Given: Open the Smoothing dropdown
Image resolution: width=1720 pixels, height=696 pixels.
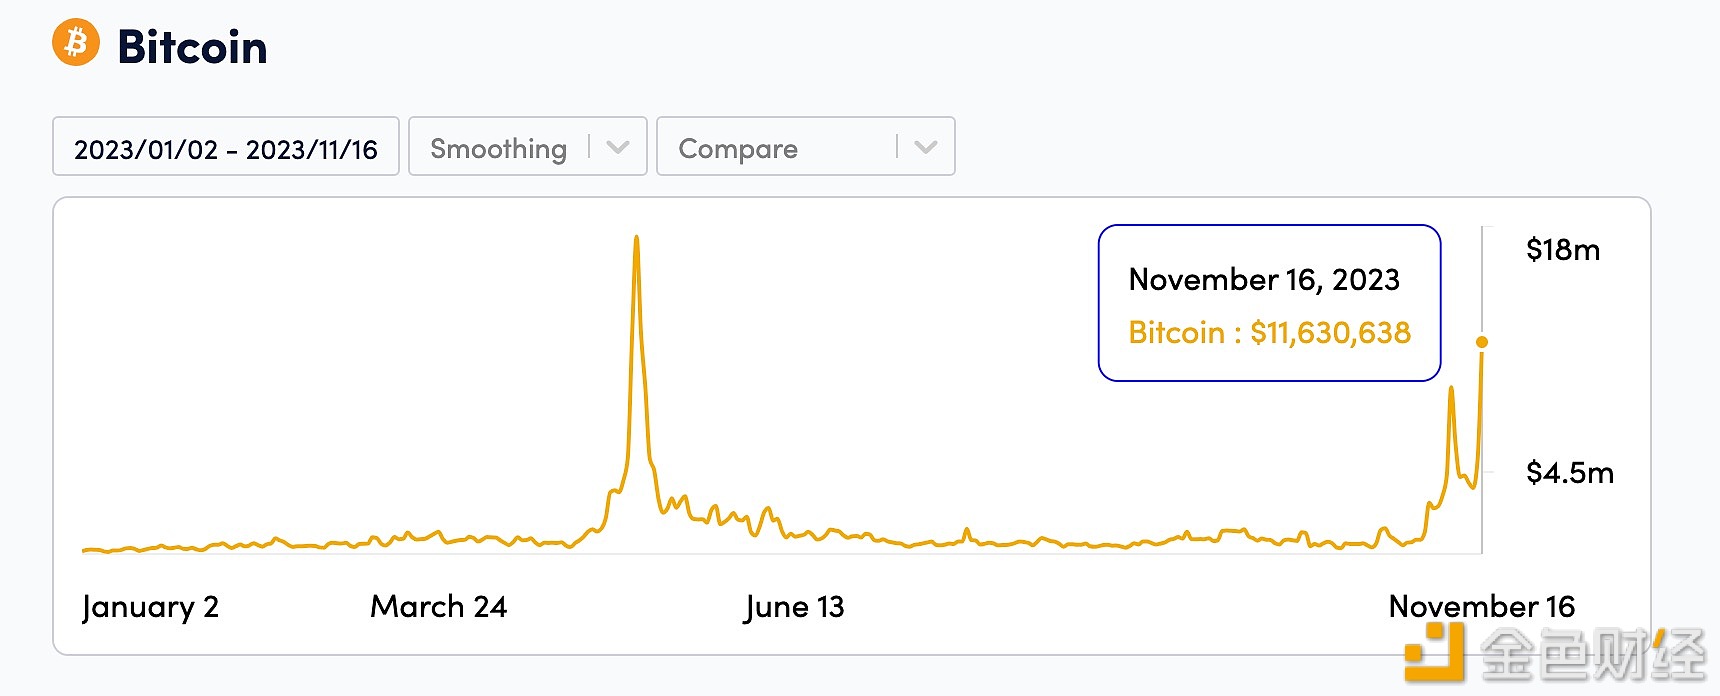Looking at the screenshot, I should tap(528, 146).
